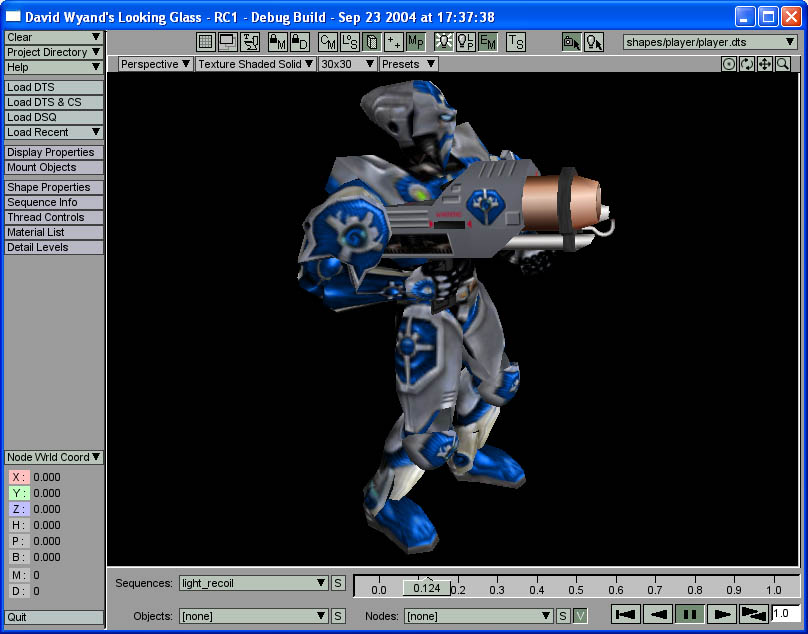Screen dimensions: 808x634
Task: Click the CM toolbar icon
Action: click(x=328, y=42)
